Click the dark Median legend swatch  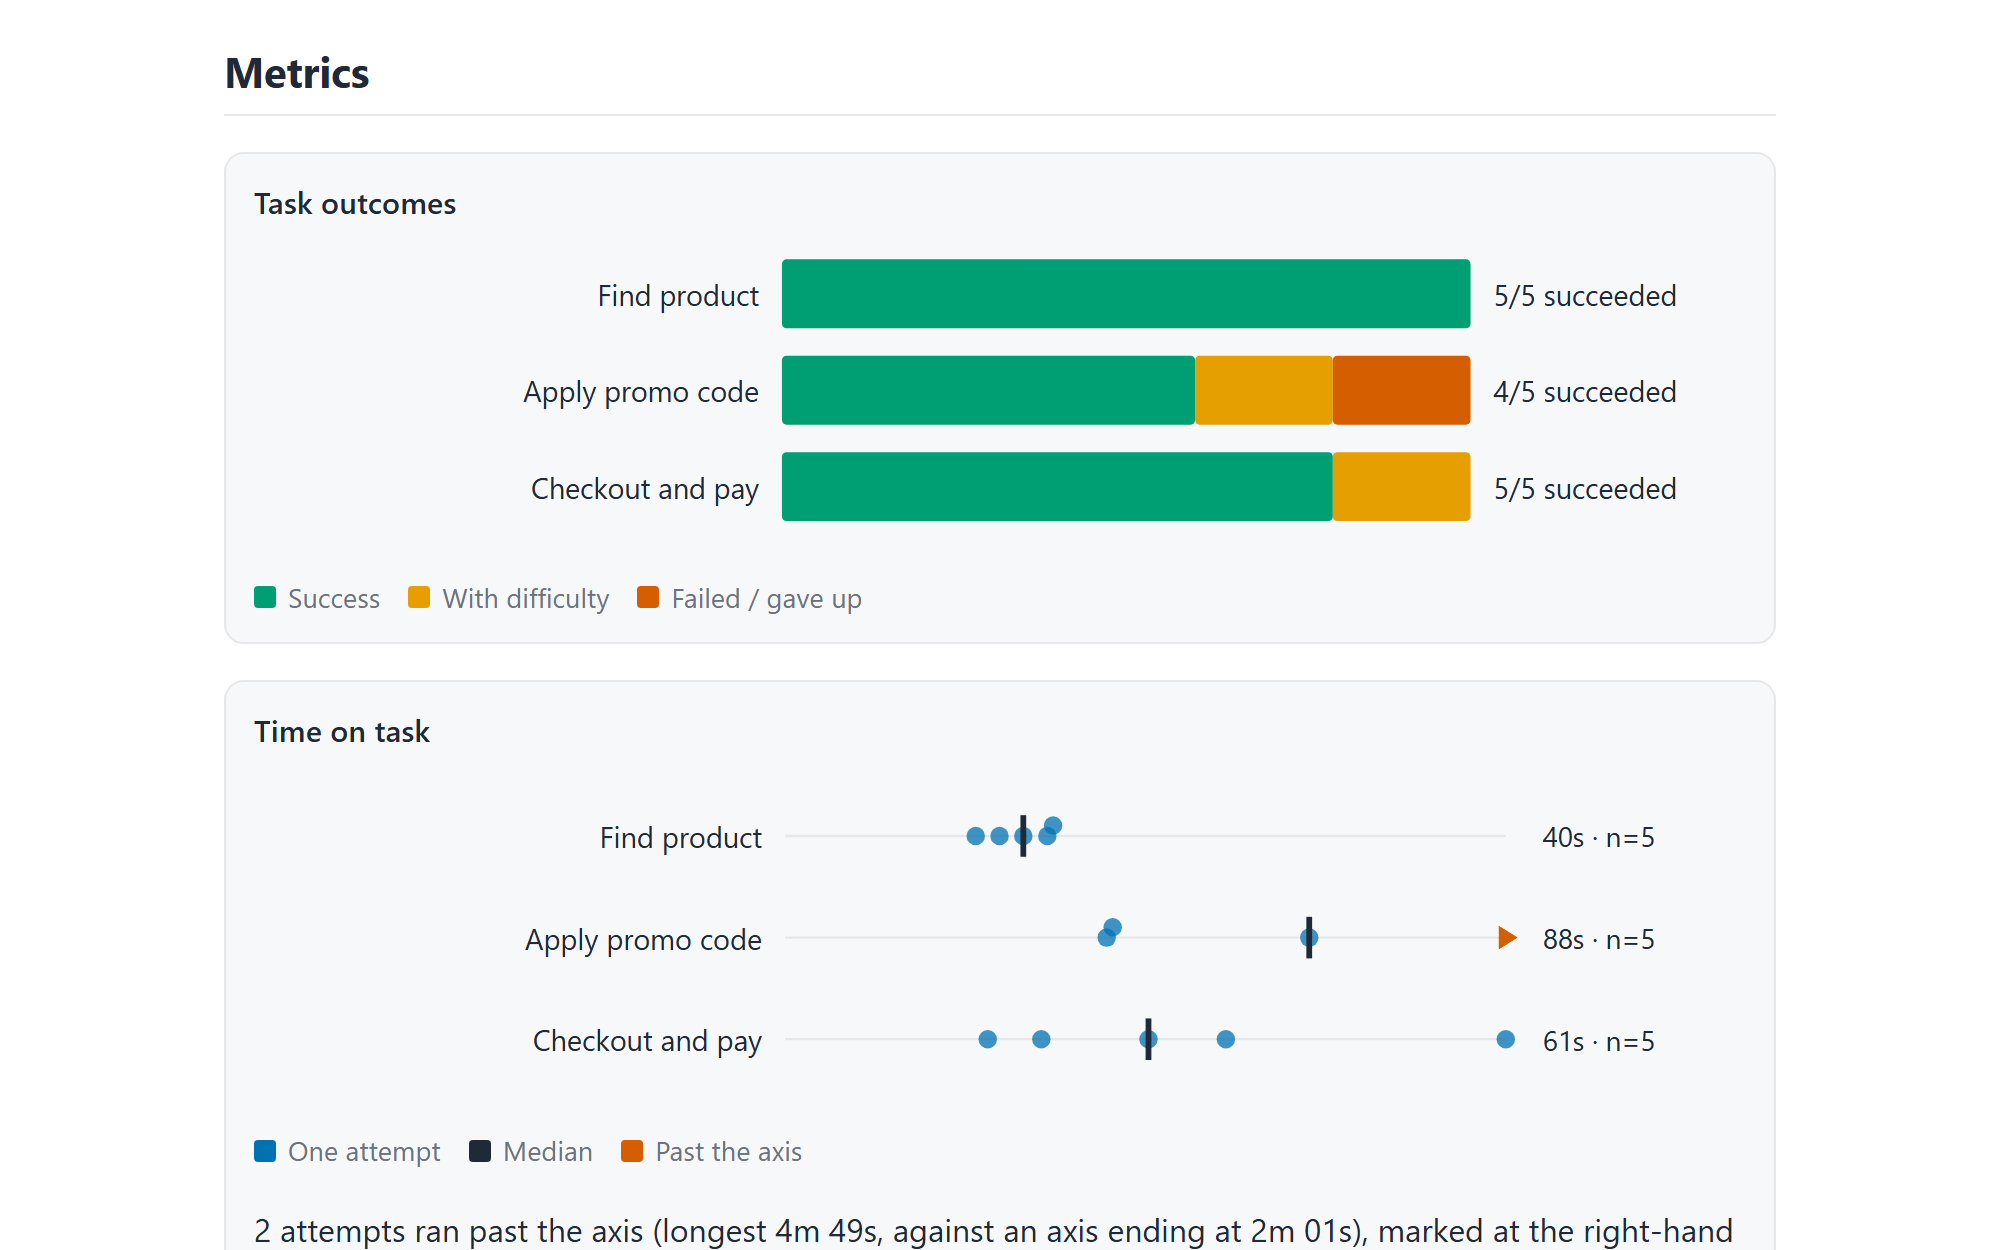point(480,1151)
